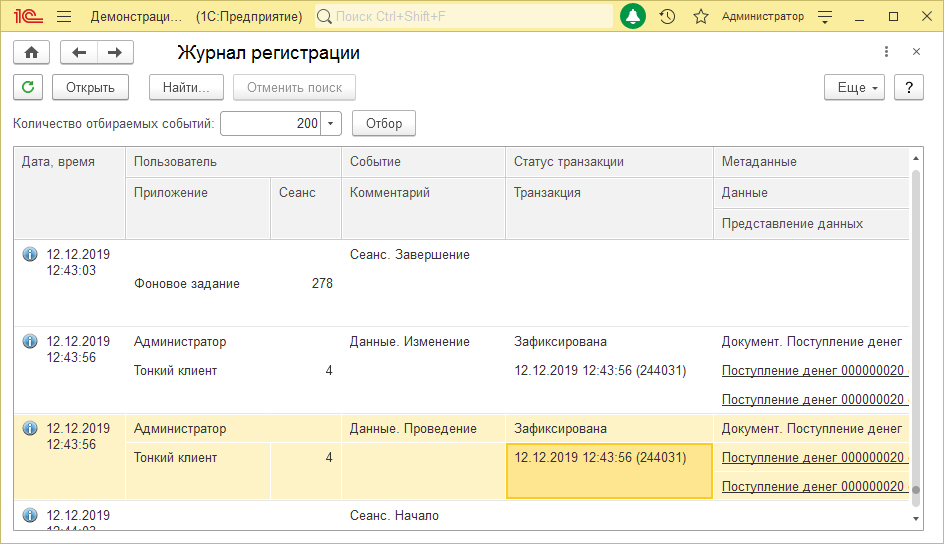The width and height of the screenshot is (944, 544).
Task: Click the 1C logo icon
Action: [28, 16]
